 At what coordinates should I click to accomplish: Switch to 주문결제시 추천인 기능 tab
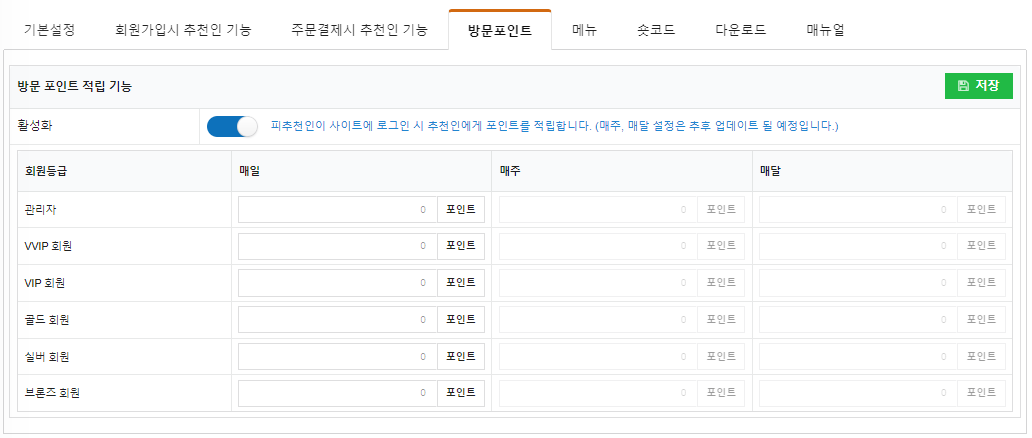359,30
